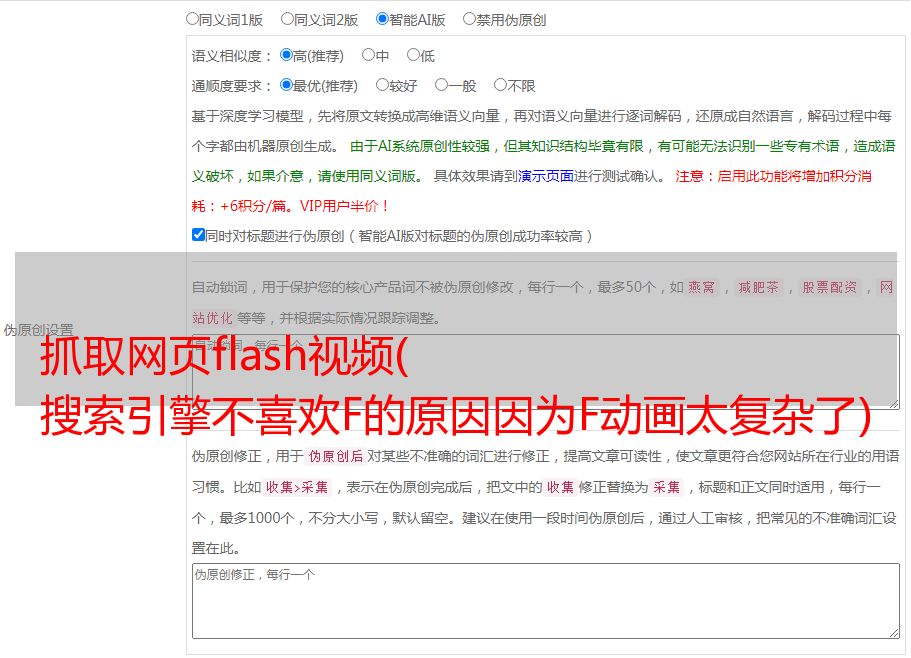Grab the resize handle of 伪原创修正 textarea

click(x=894, y=633)
